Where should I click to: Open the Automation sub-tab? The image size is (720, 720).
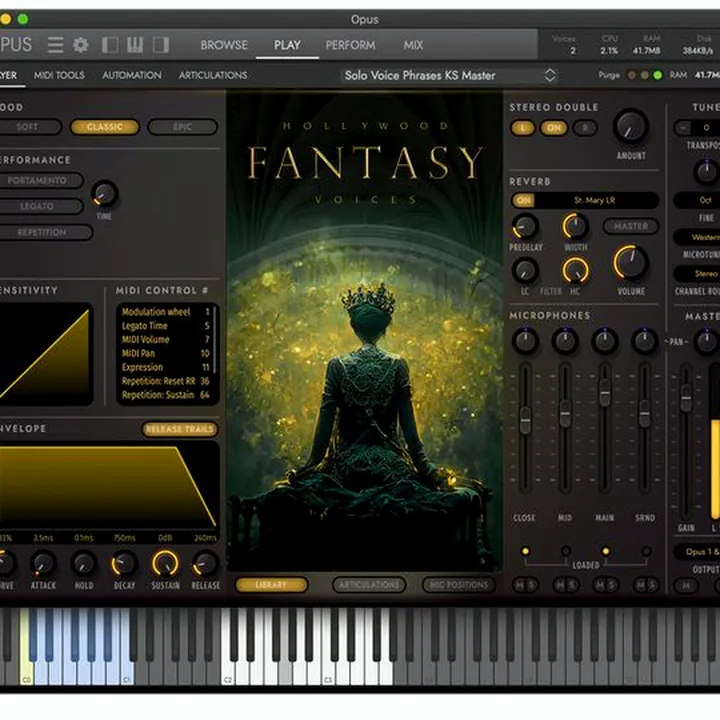(132, 75)
